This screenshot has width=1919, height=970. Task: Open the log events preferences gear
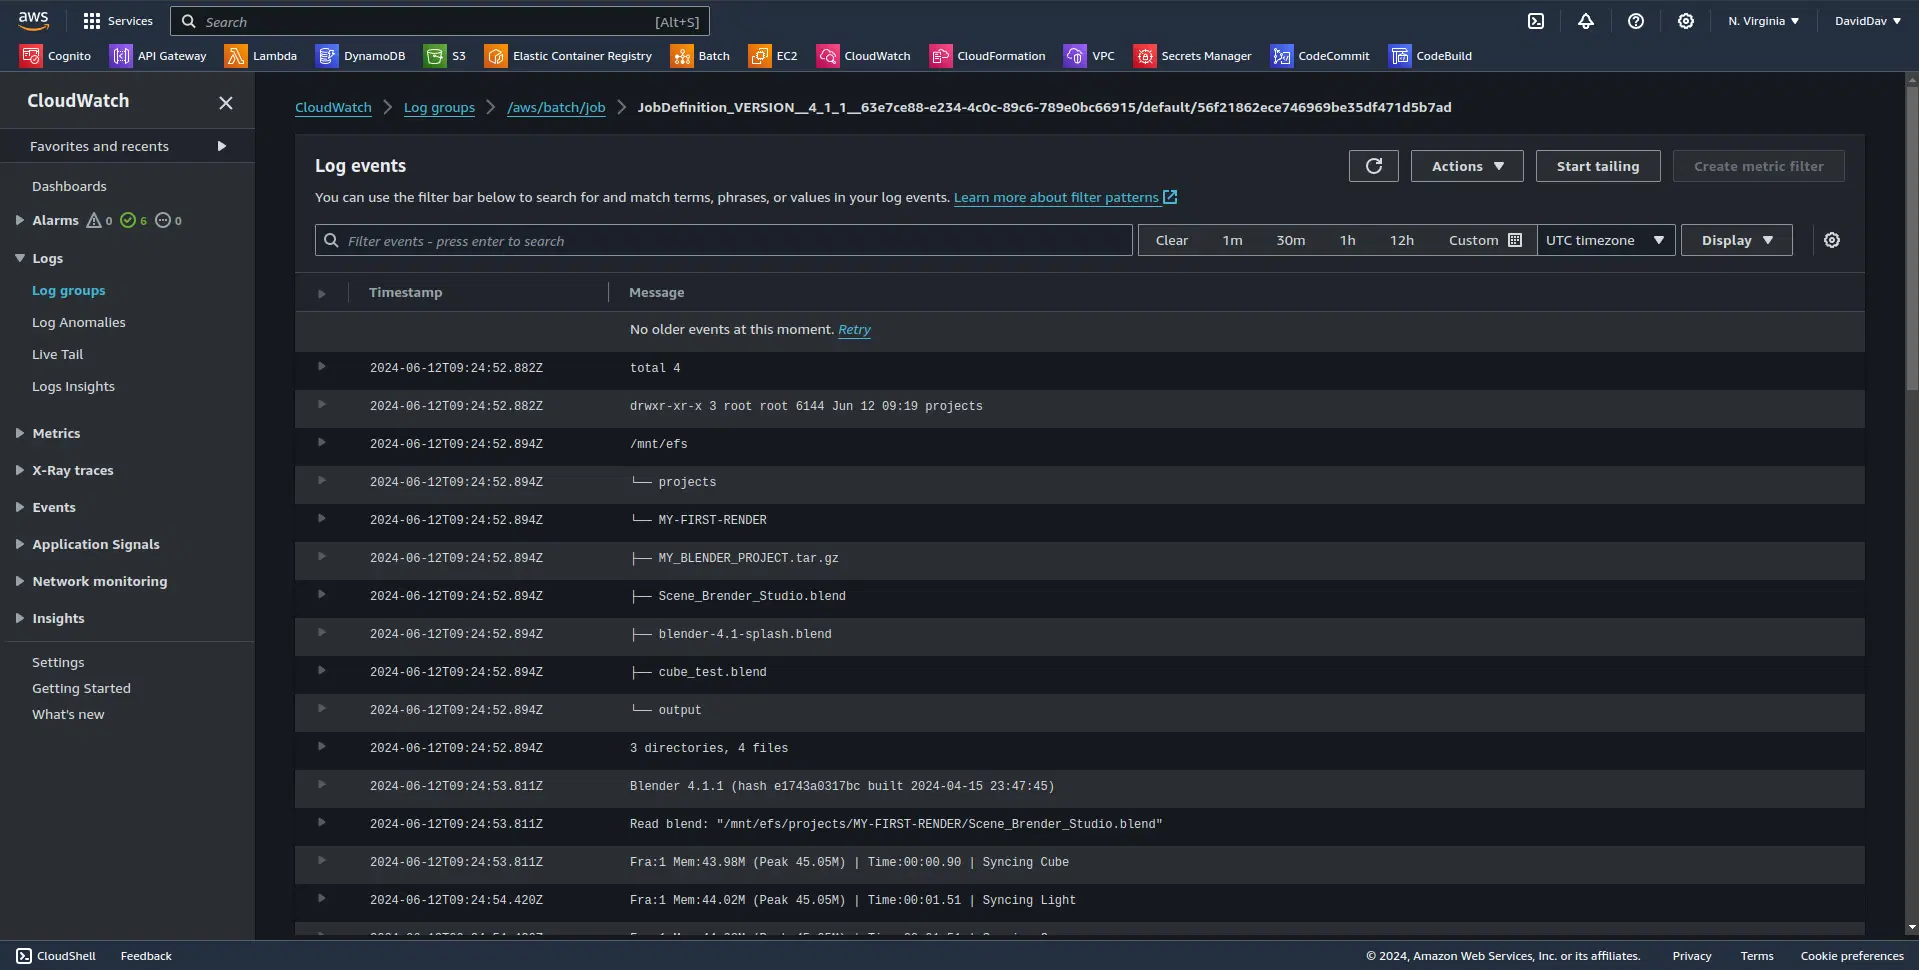[1831, 240]
